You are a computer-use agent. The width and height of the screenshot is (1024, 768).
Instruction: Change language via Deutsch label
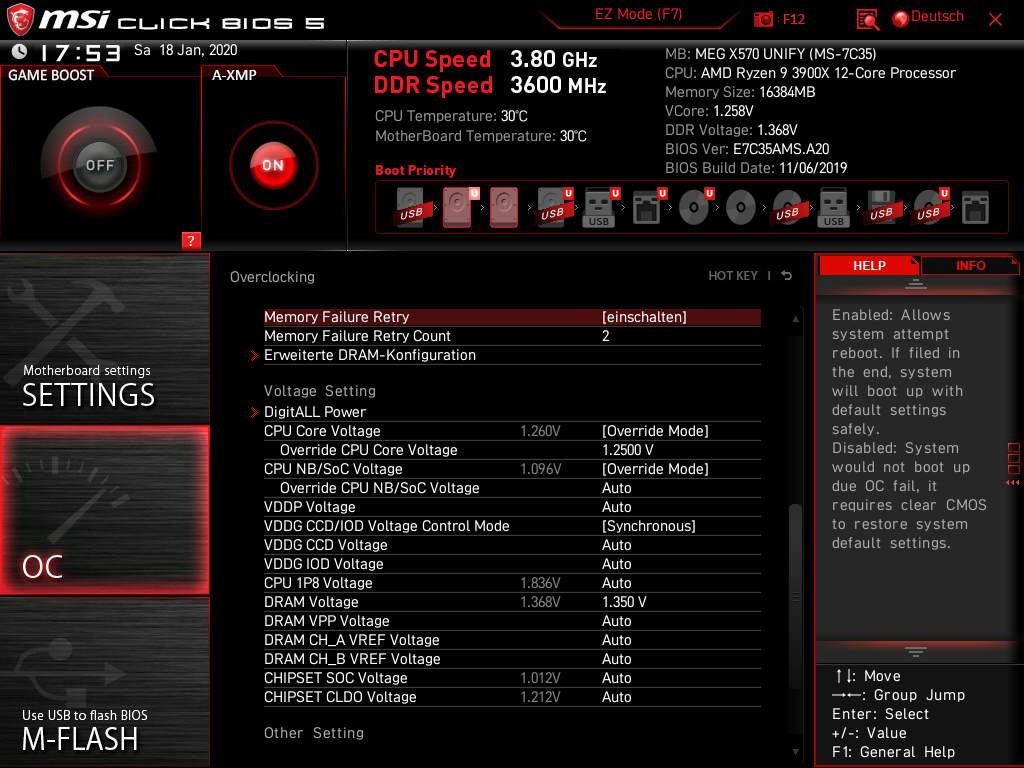click(936, 16)
